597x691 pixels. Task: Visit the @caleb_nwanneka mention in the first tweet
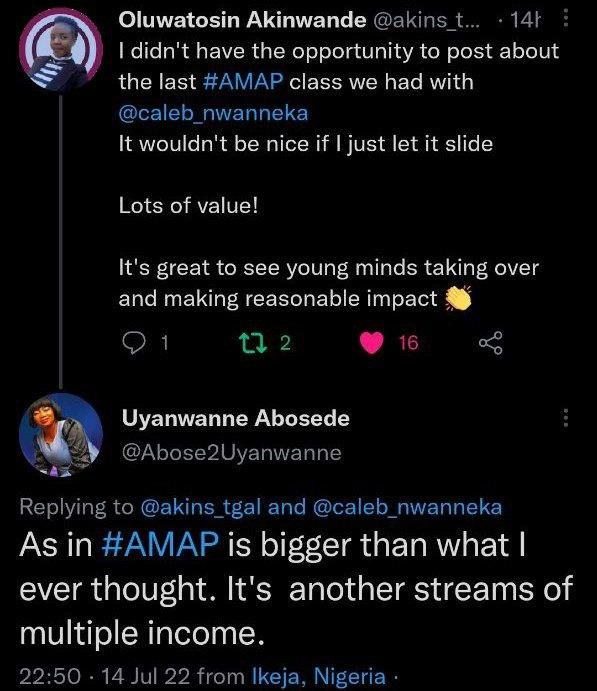point(213,113)
